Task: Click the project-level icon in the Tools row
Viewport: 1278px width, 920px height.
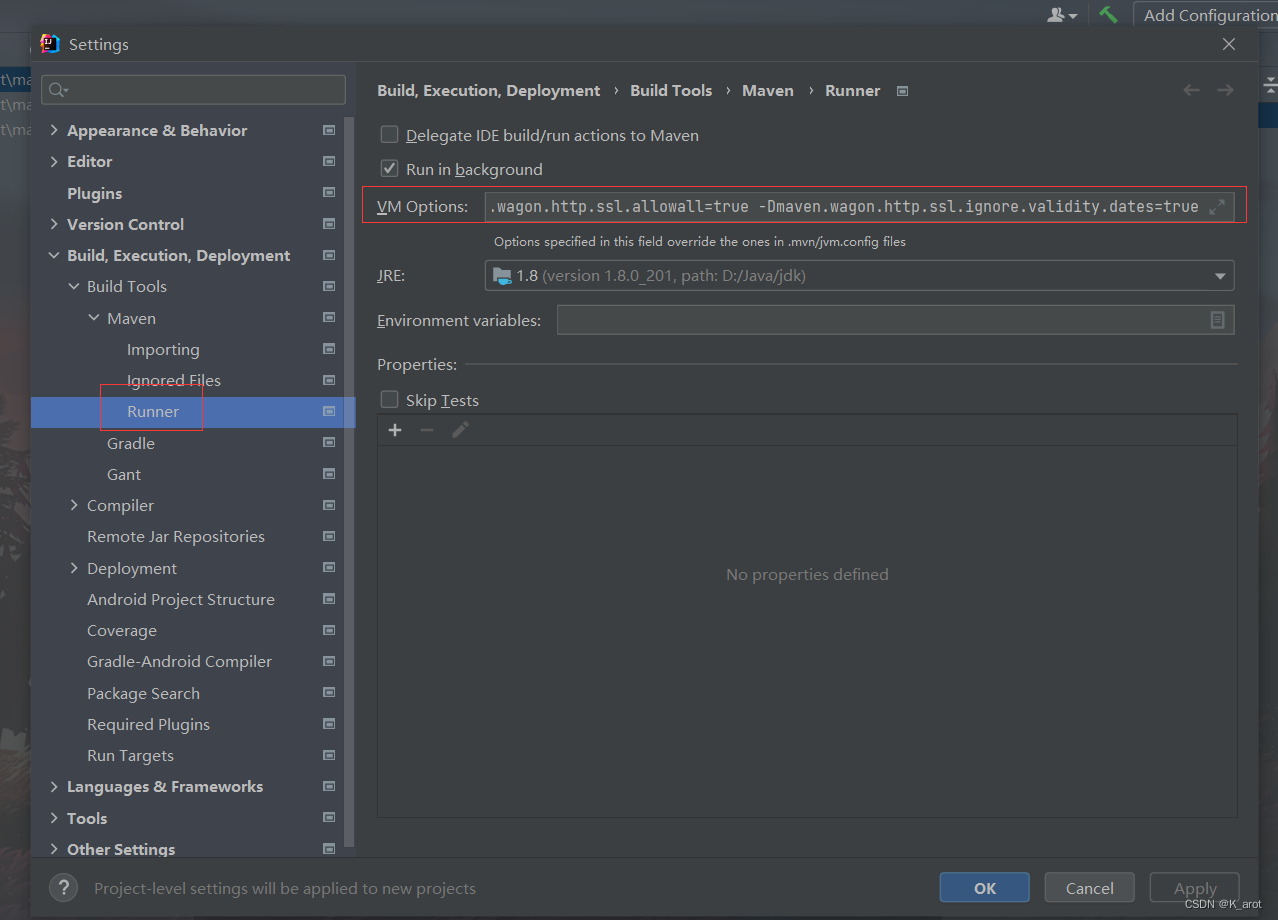Action: [329, 818]
